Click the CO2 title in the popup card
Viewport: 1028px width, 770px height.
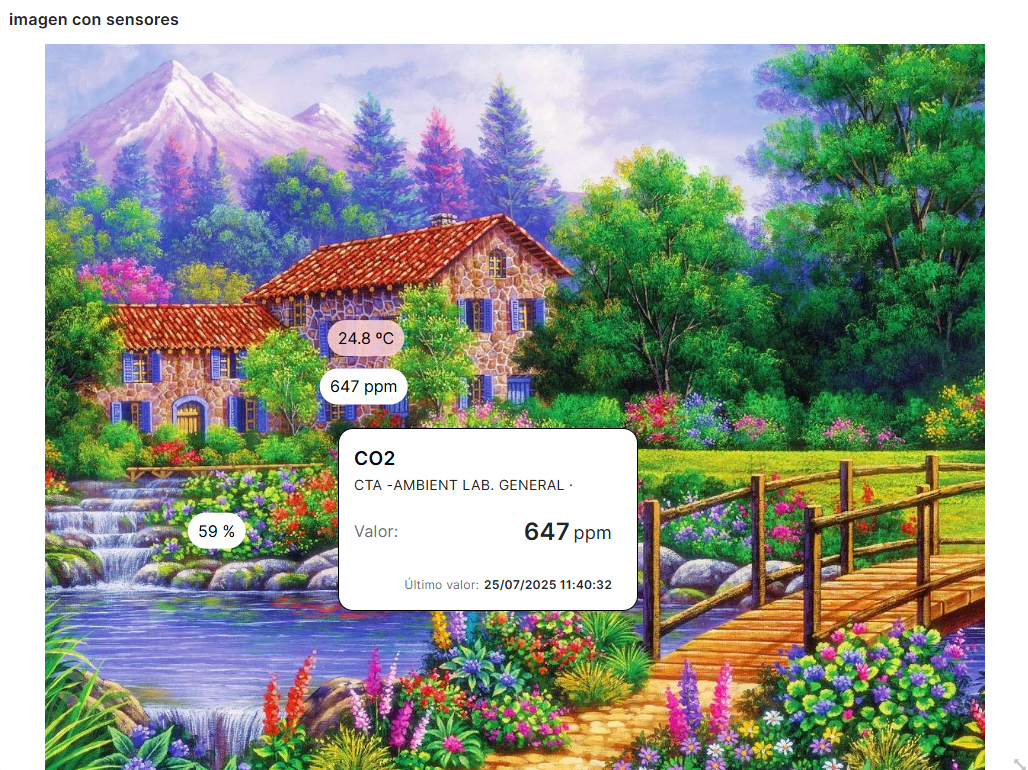pos(374,458)
